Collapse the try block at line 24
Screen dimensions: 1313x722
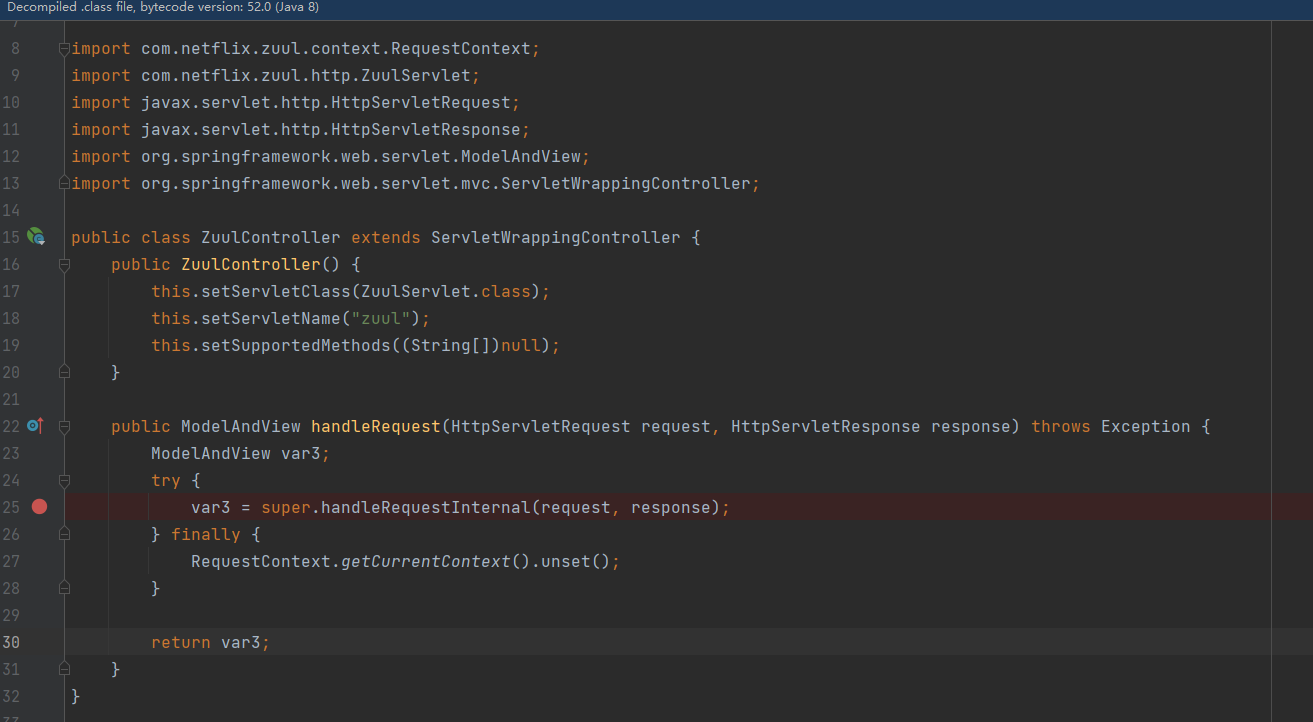coord(64,480)
